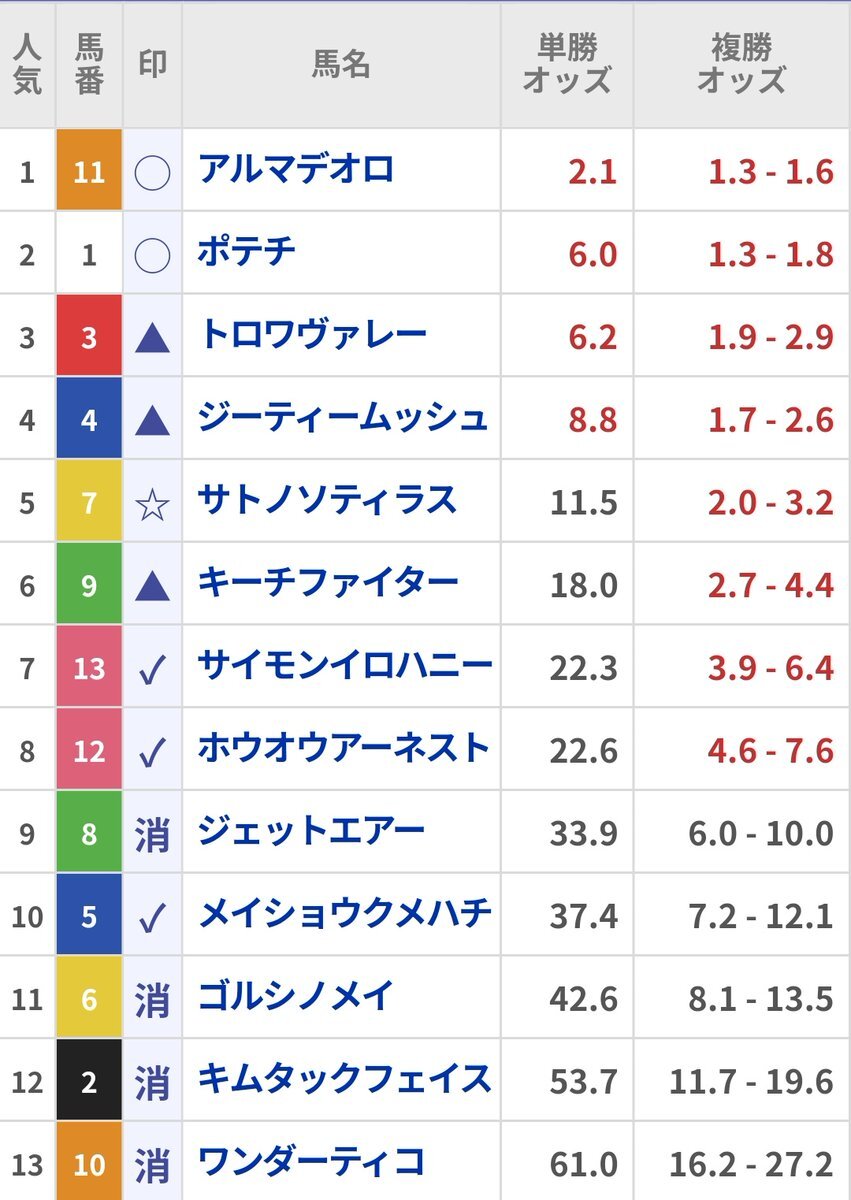This screenshot has height=1200, width=851.
Task: Click the star mark for サトノソティラス
Action: (x=152, y=505)
